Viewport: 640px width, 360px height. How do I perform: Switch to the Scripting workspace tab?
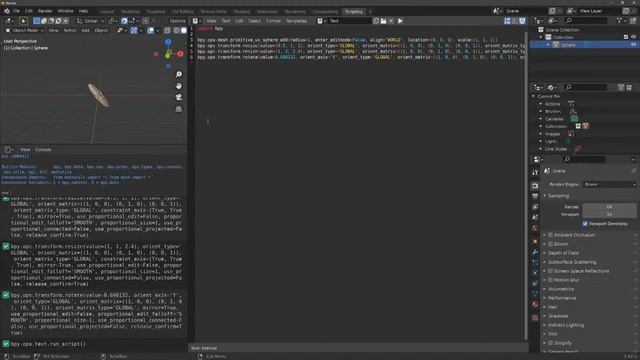click(353, 11)
